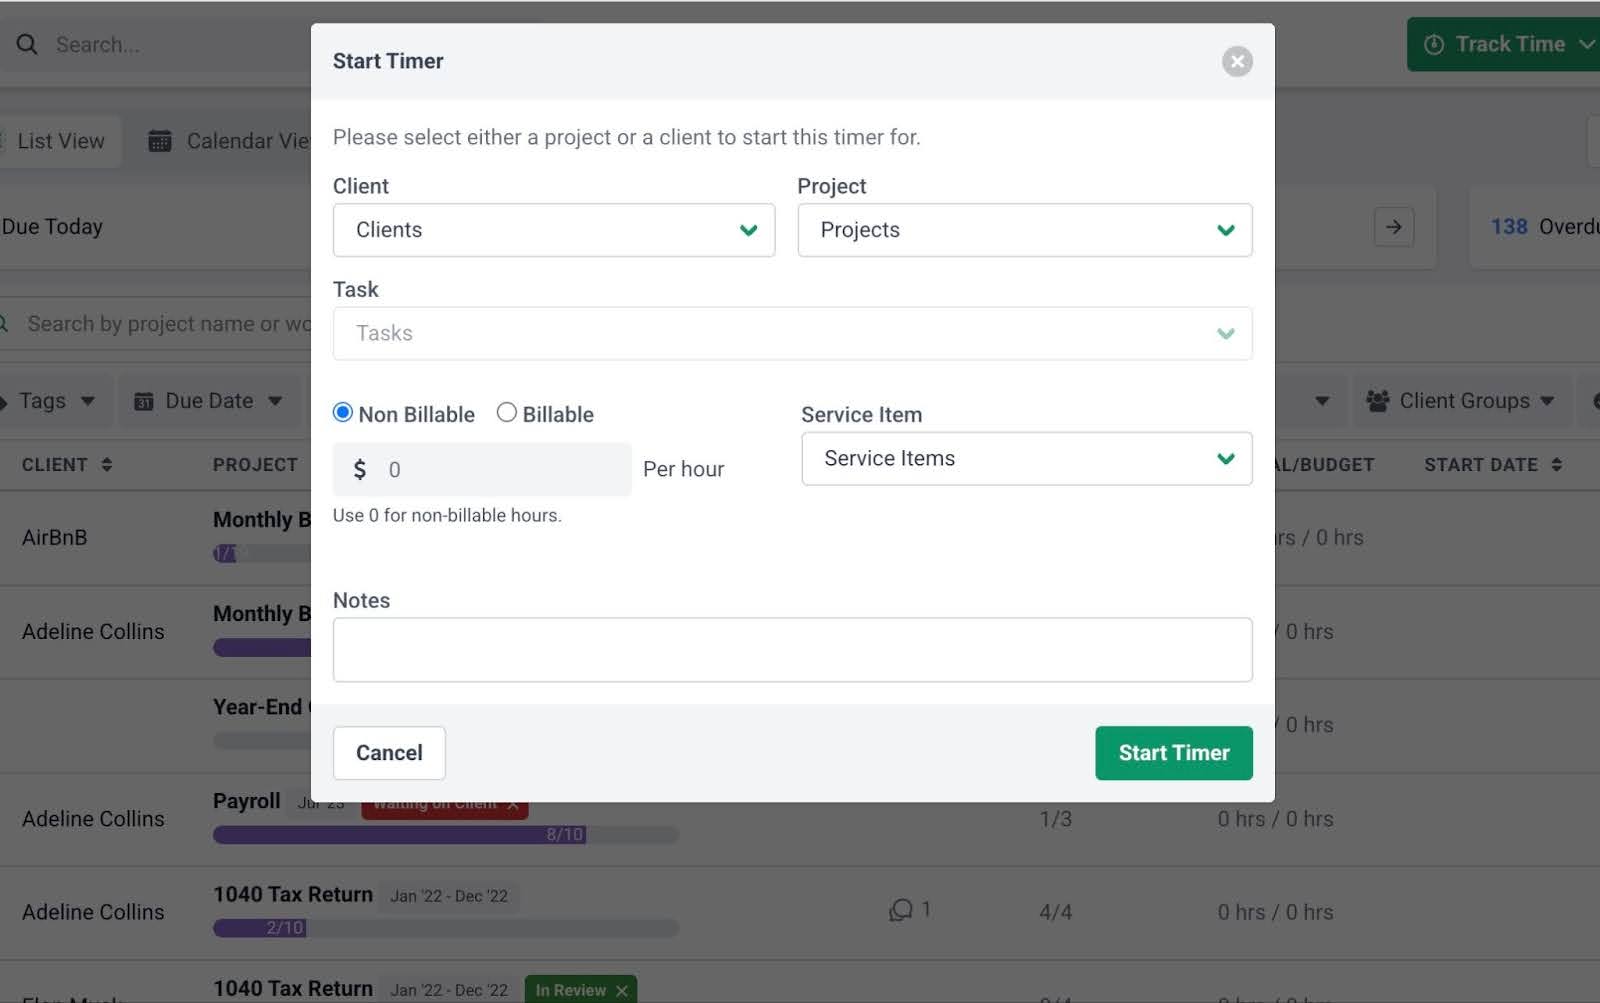Sort by START DATE column
The image size is (1600, 1003).
[x=1493, y=465]
